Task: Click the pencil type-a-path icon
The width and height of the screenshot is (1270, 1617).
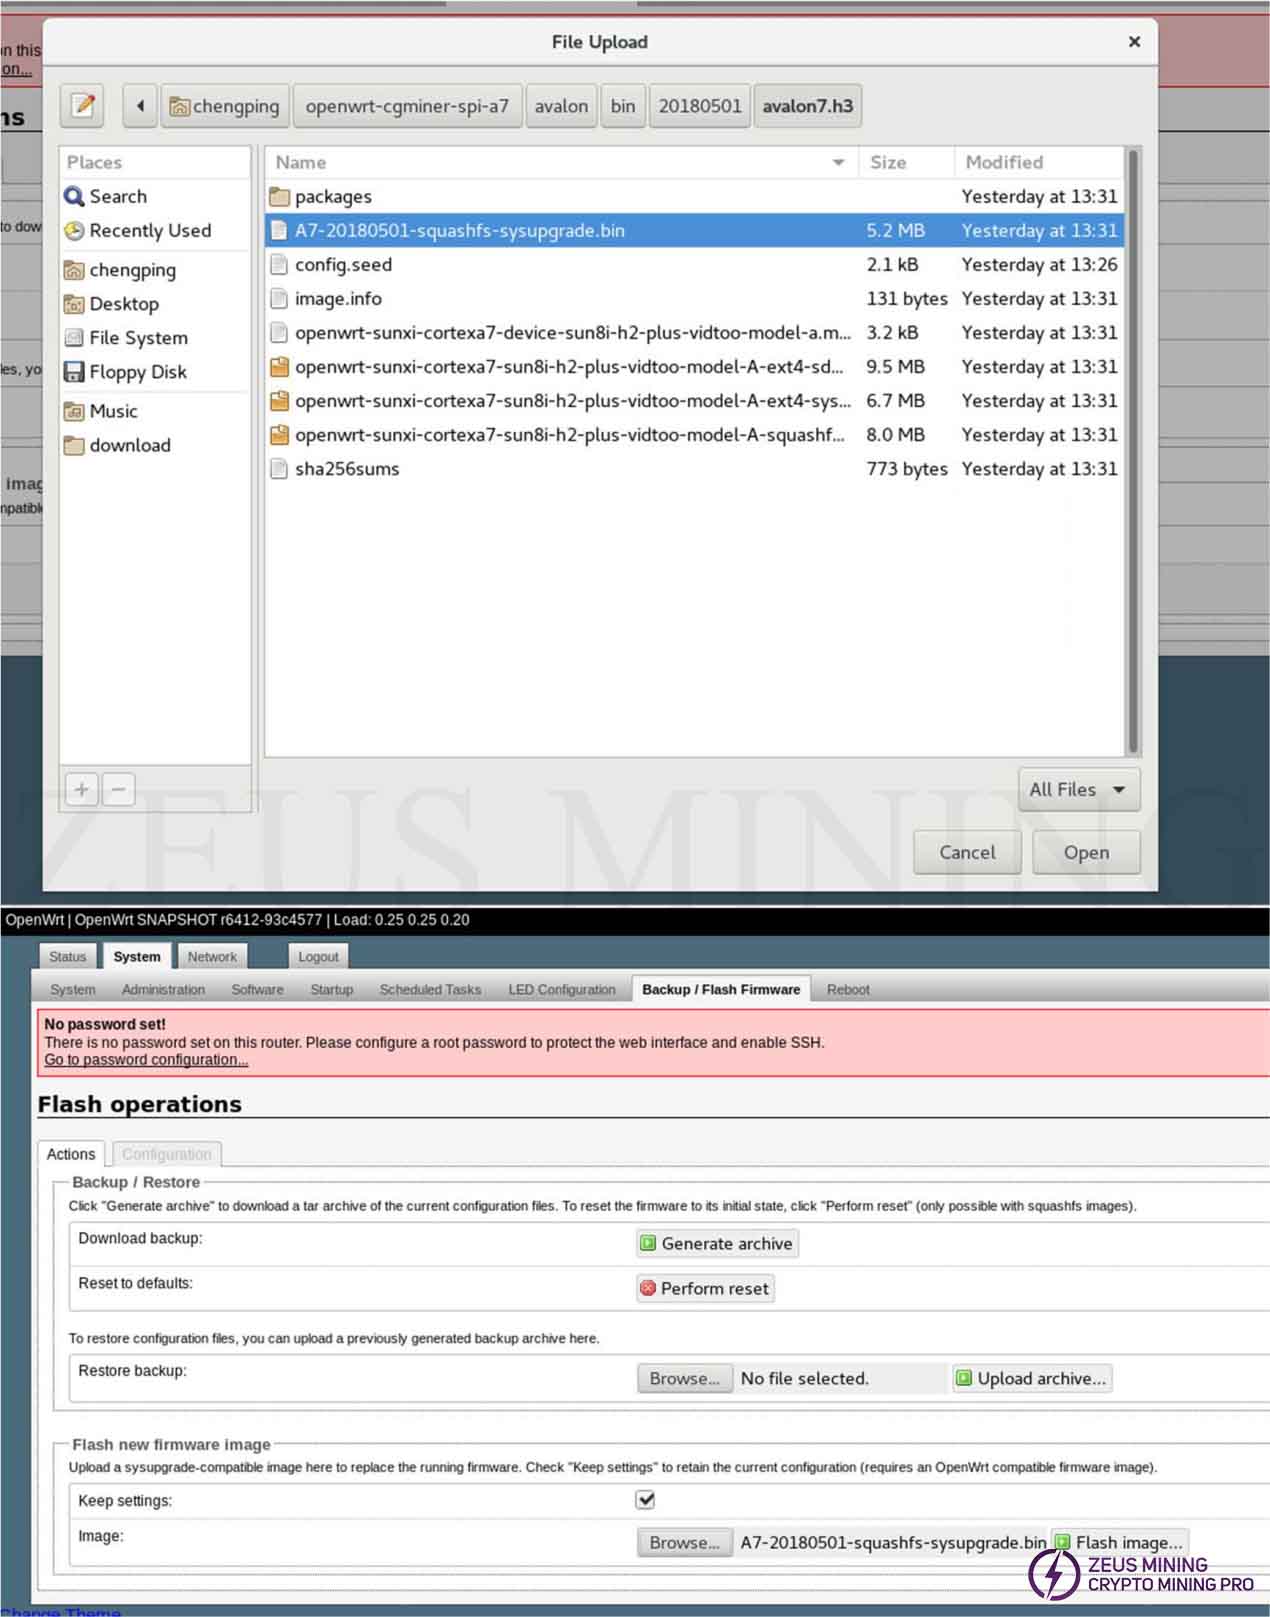Action: 82,105
